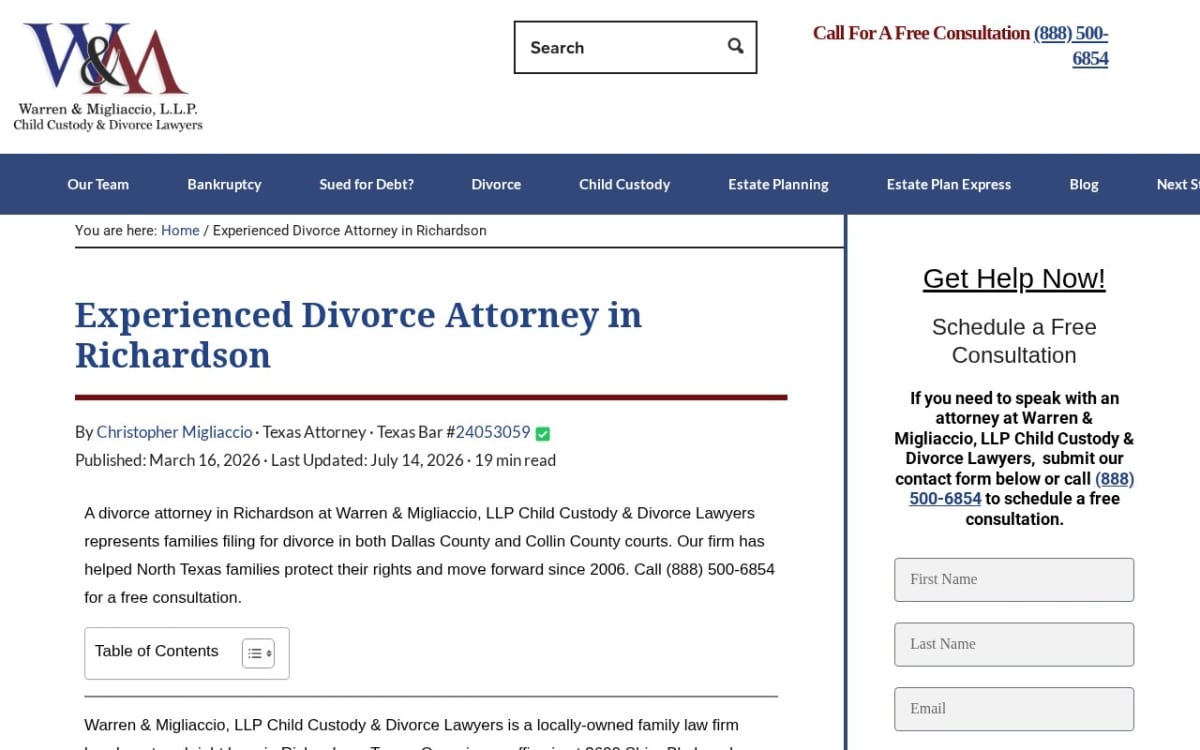Open the Blog menu item

1084,184
